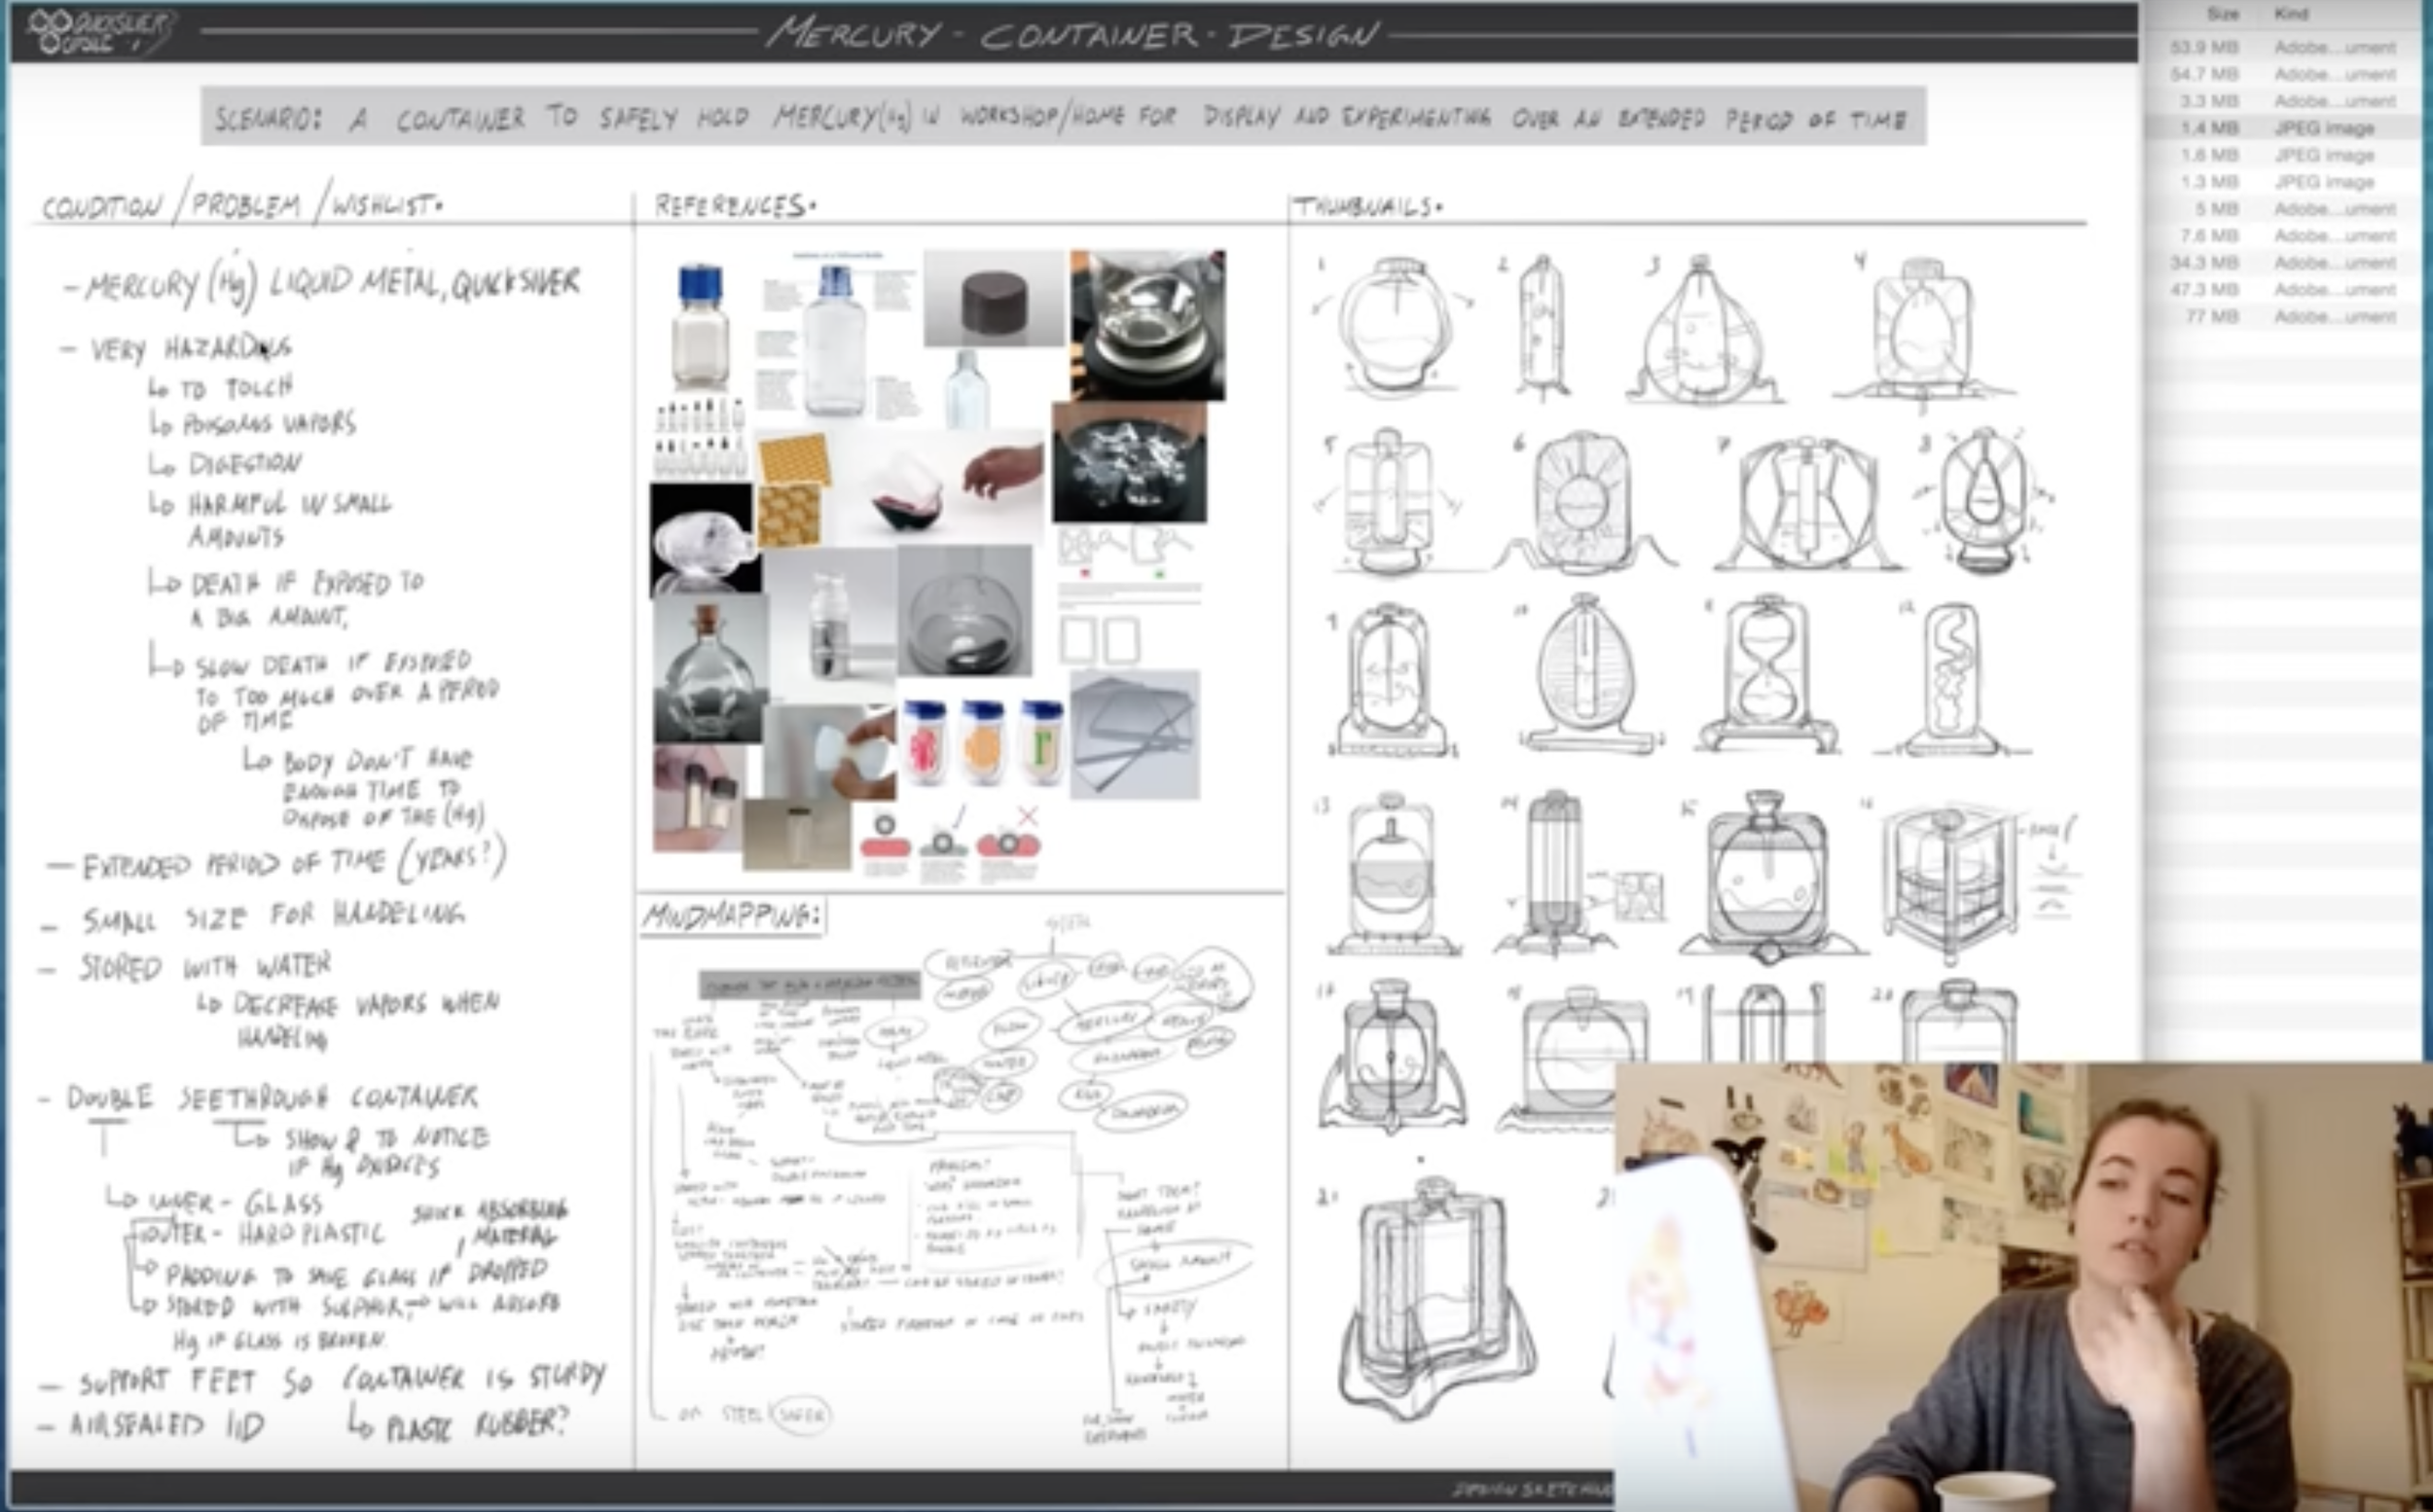Click the Quicksilver logo in the header
Image resolution: width=2433 pixels, height=1512 pixels.
pos(100,32)
